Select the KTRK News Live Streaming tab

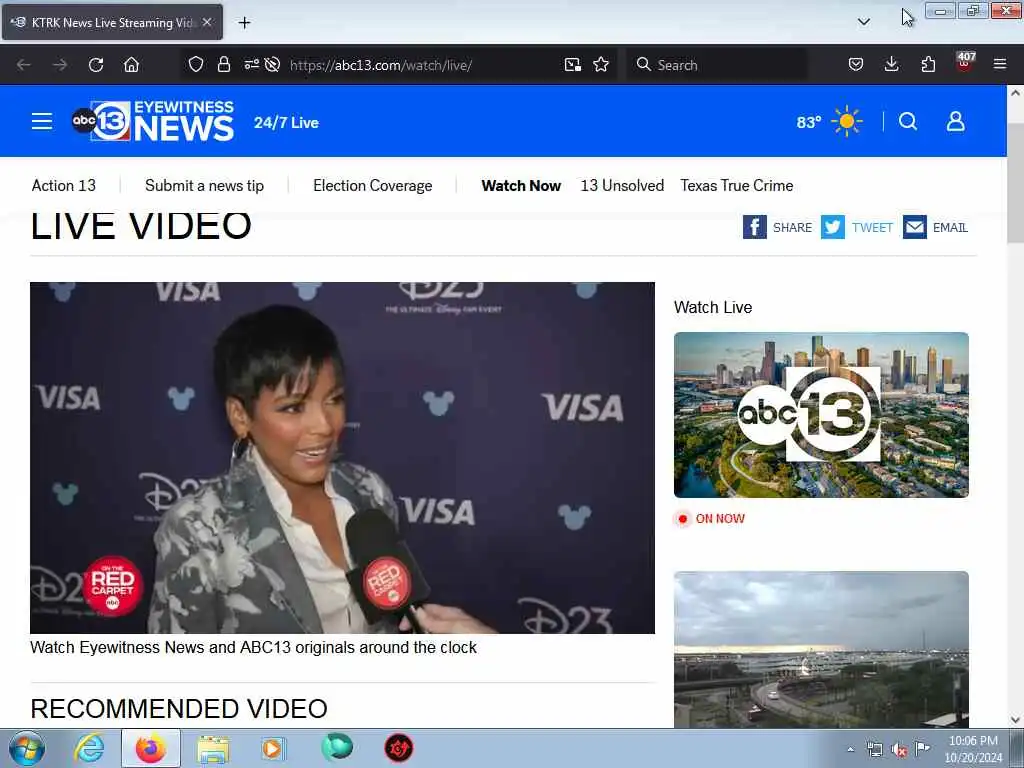coord(112,22)
